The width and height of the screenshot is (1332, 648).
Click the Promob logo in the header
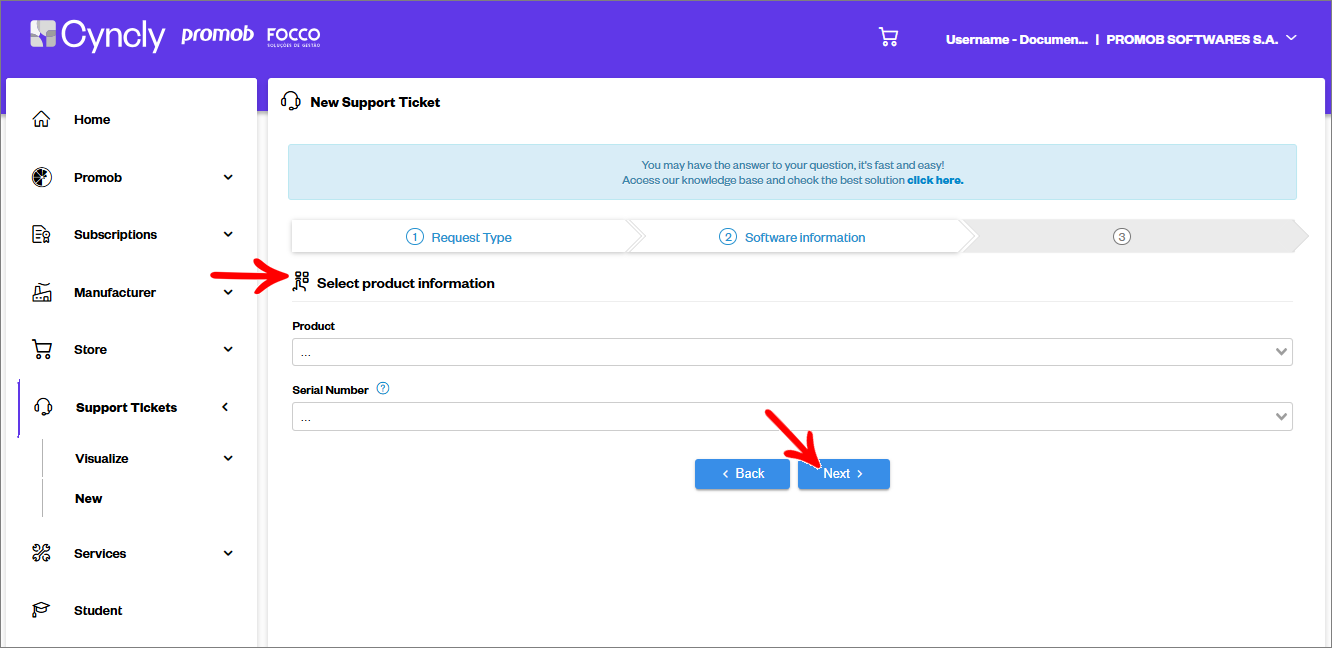[x=217, y=35]
